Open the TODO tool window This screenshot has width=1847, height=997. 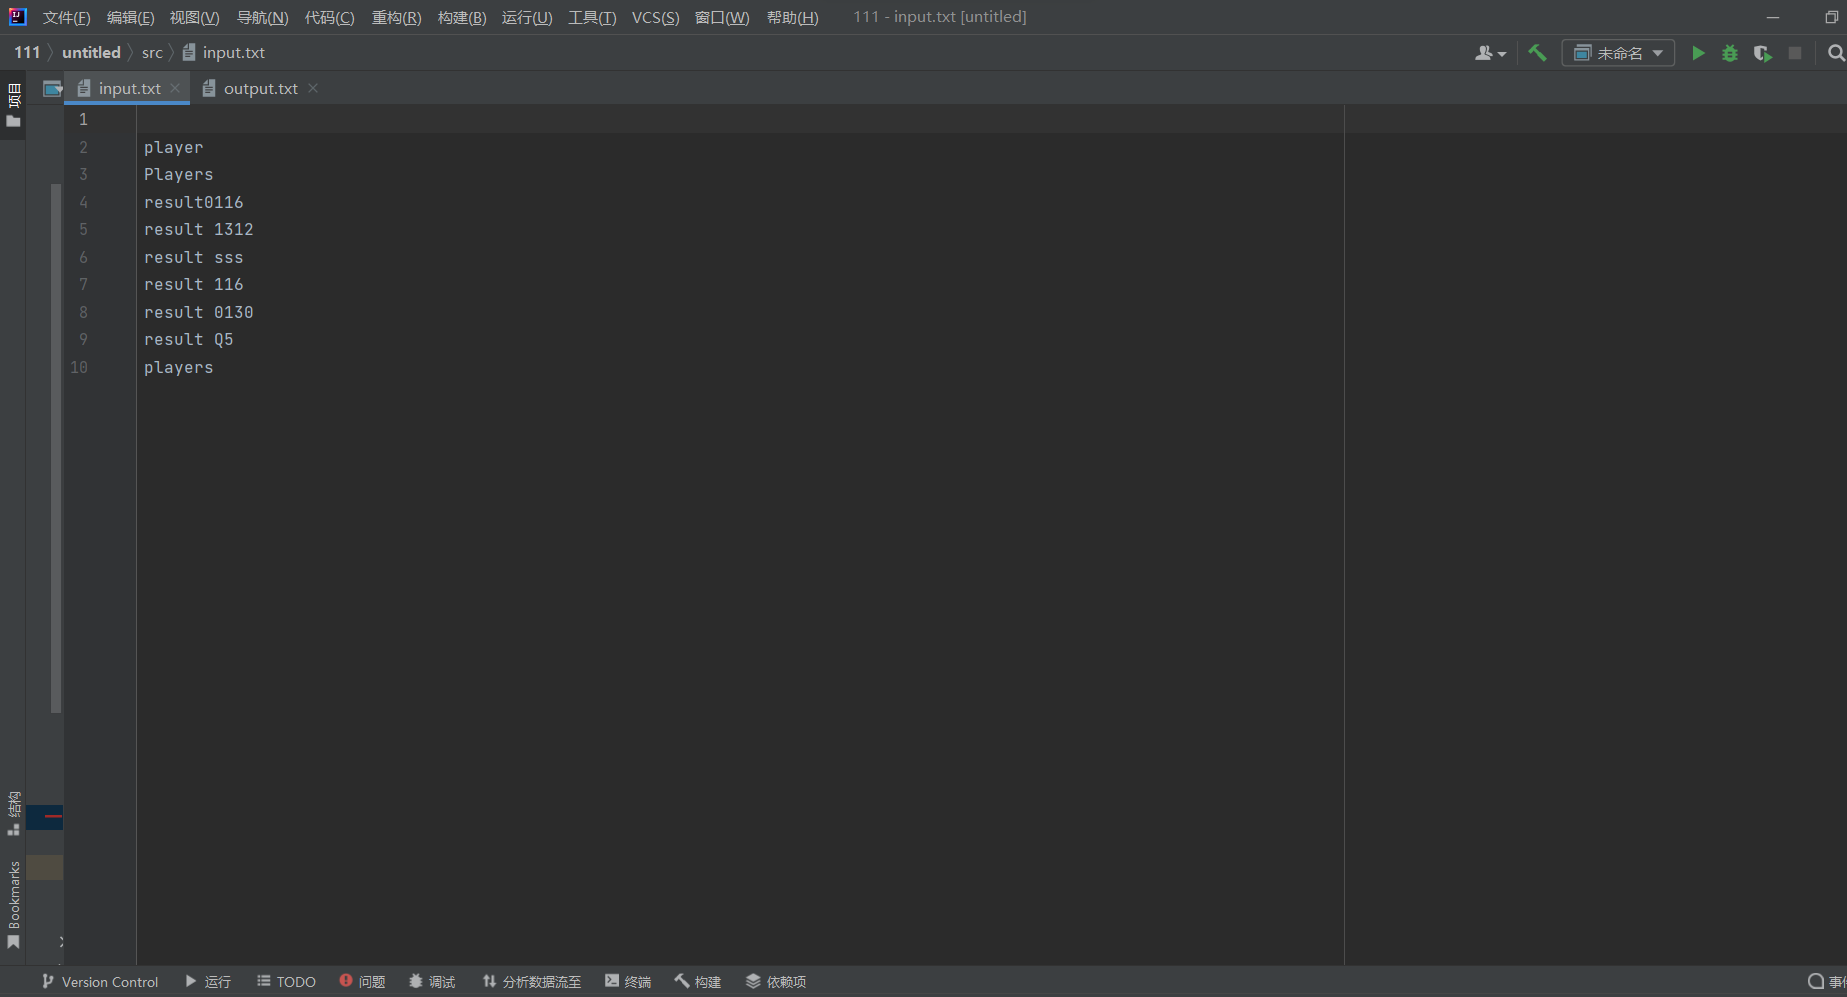click(x=286, y=982)
